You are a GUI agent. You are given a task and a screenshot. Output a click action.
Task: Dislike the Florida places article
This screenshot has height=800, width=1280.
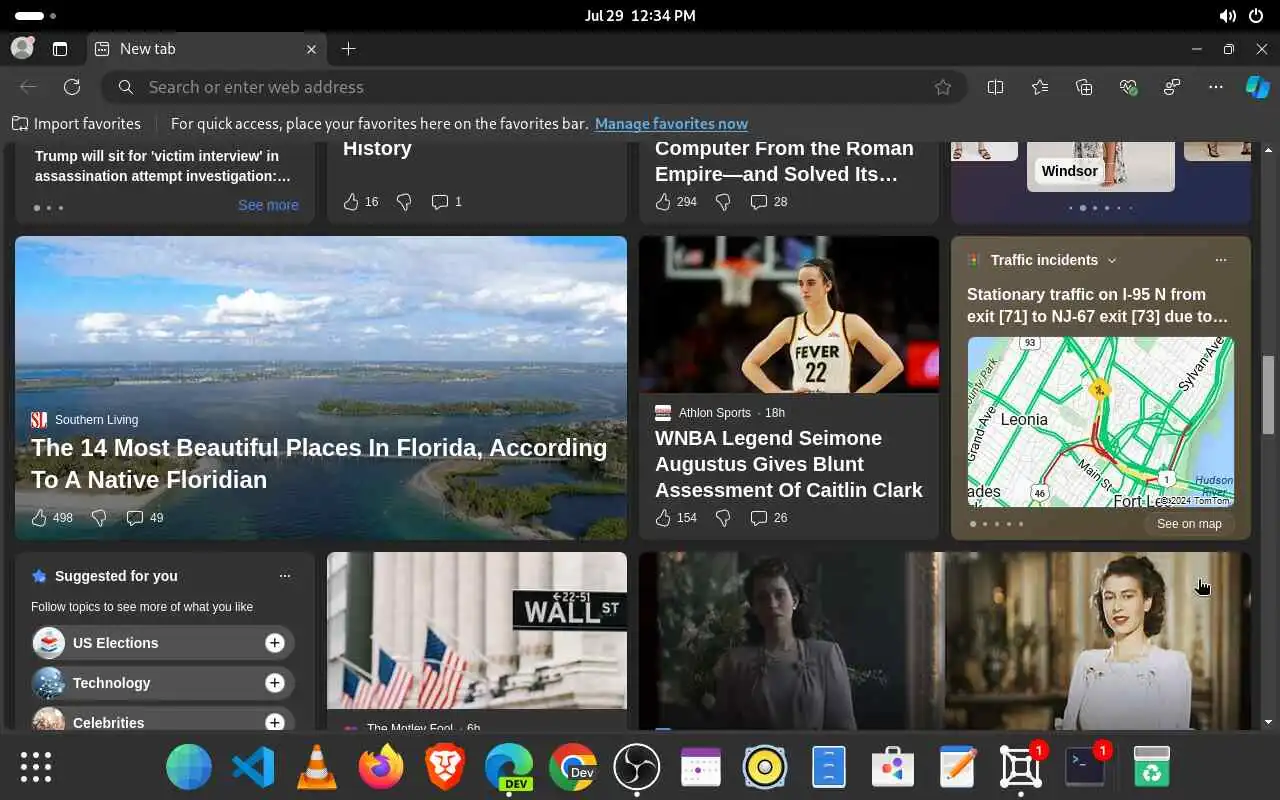point(99,518)
